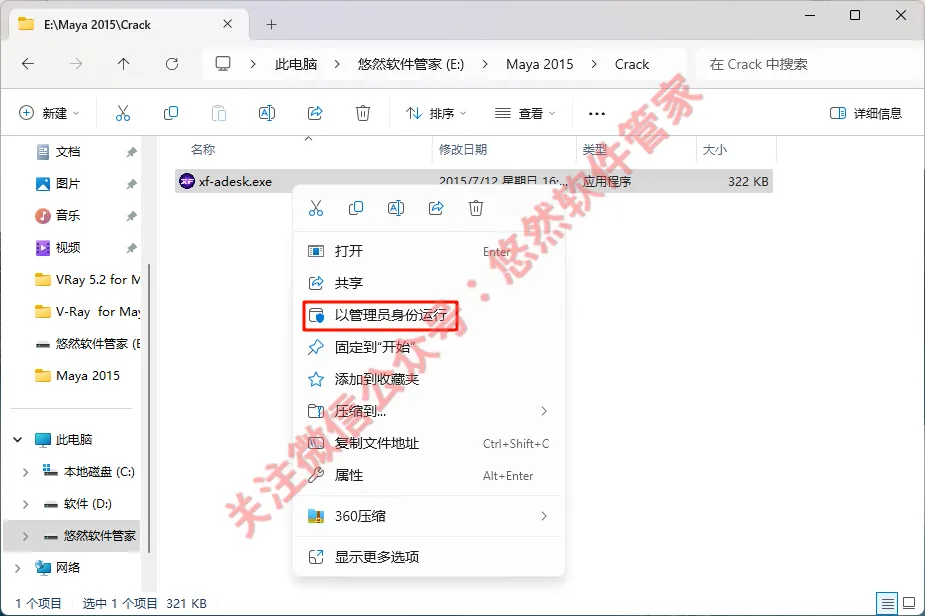Screen dimensions: 925x616
Task: Expand the 360压缩 submenu arrow
Action: point(544,516)
